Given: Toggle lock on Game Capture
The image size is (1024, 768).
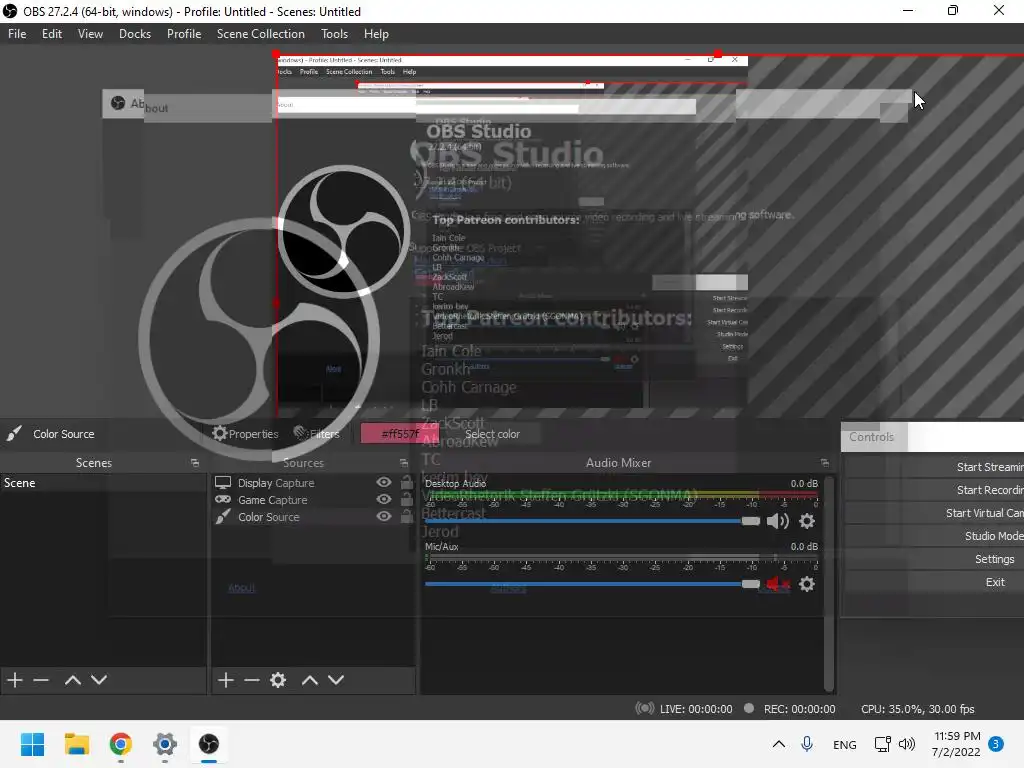Looking at the screenshot, I should [x=406, y=499].
